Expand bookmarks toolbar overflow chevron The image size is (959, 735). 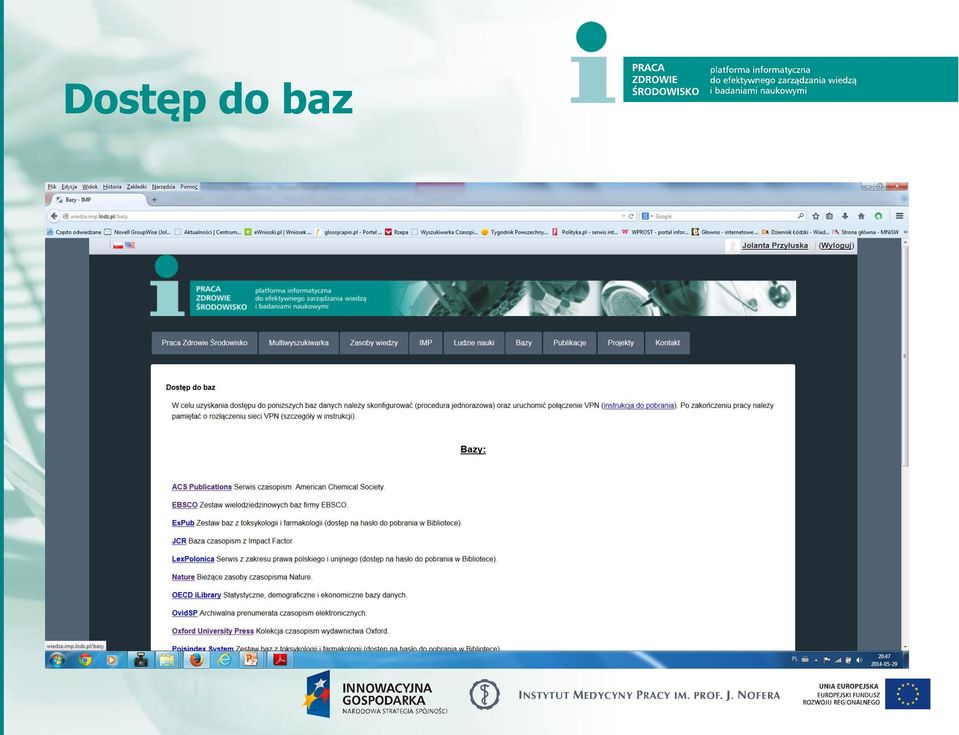905,232
